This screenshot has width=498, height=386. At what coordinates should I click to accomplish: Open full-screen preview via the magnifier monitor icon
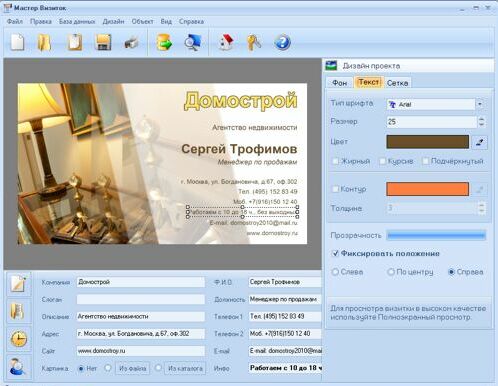pyautogui.click(x=193, y=43)
